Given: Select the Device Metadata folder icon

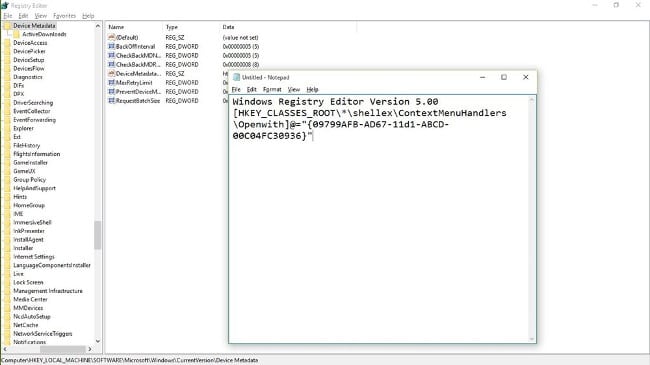Looking at the screenshot, I should tap(7, 26).
